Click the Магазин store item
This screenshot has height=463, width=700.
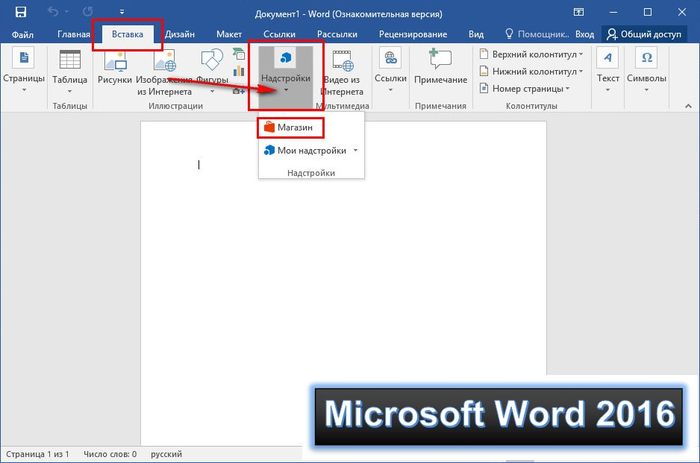pyautogui.click(x=291, y=128)
